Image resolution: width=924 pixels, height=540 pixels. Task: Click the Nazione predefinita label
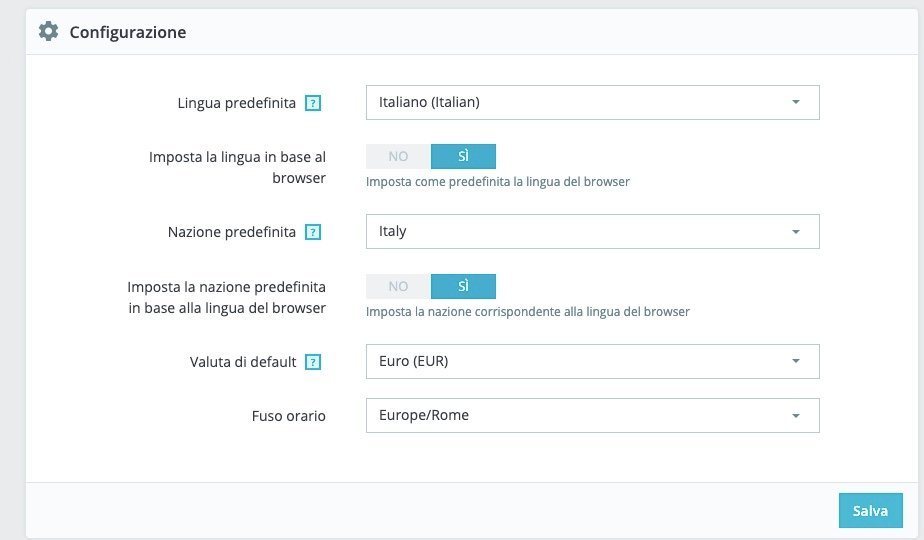231,232
